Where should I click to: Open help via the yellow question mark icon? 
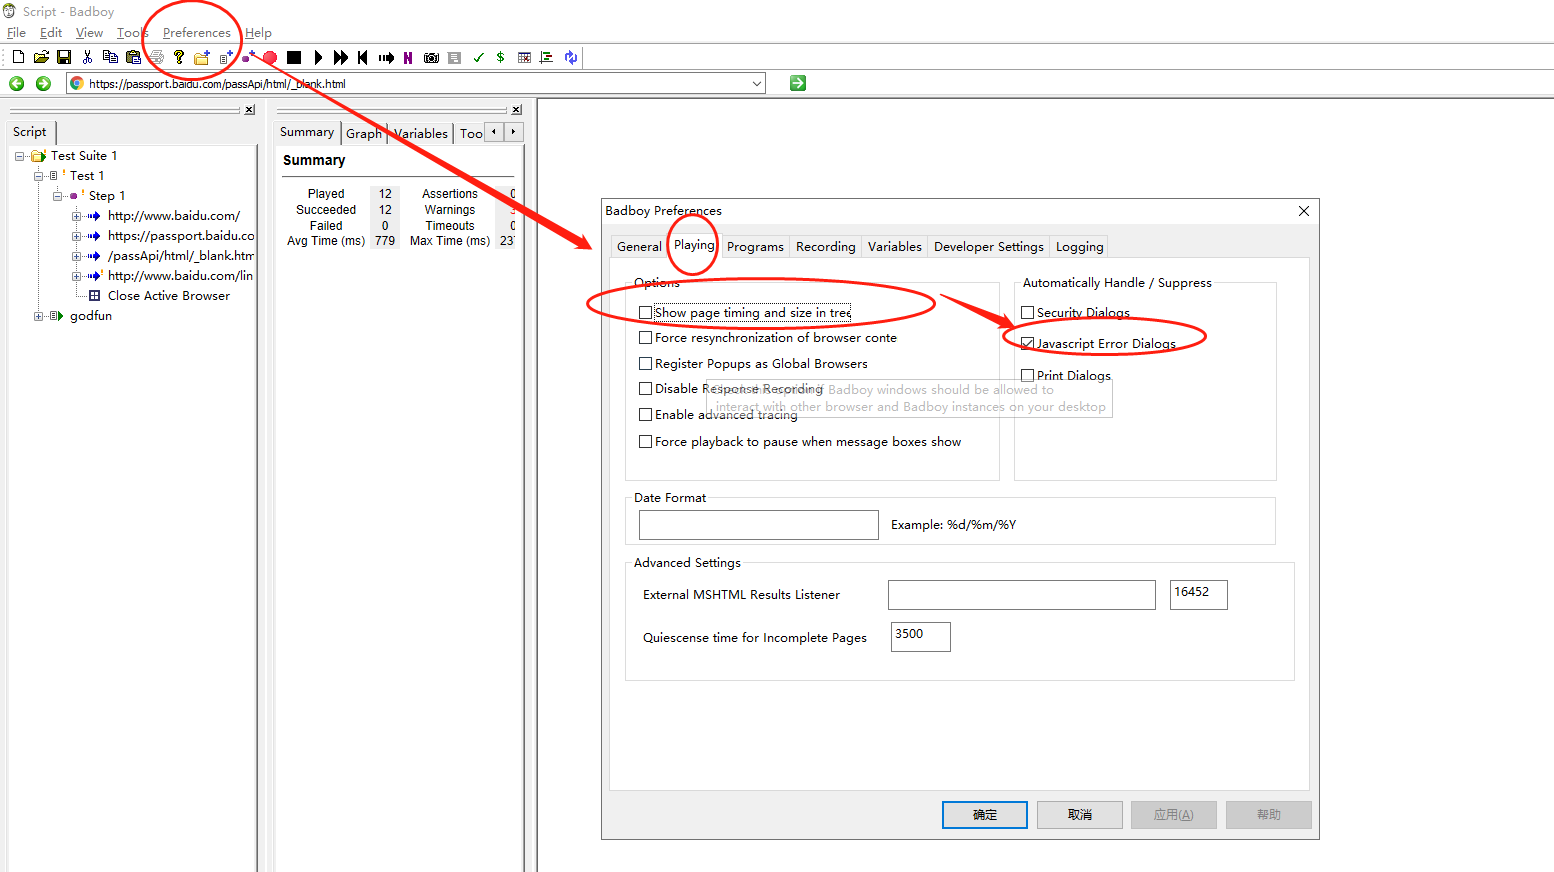coord(179,57)
